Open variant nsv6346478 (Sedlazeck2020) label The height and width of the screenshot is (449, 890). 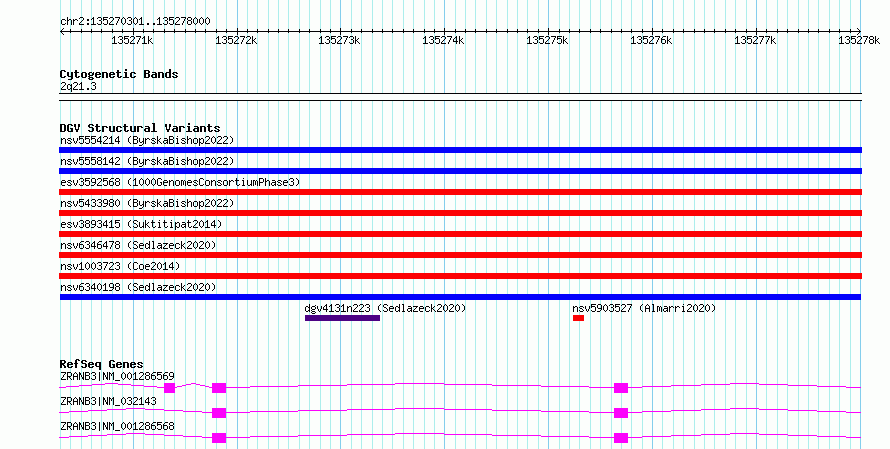[x=138, y=245]
